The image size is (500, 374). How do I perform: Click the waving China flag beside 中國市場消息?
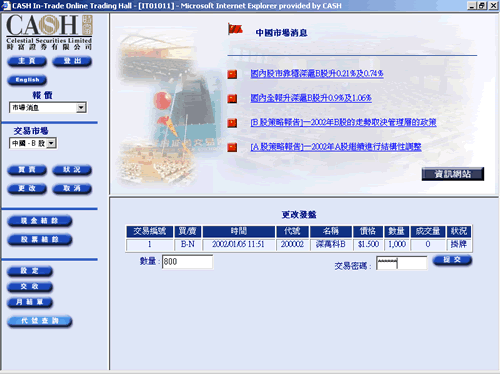[235, 29]
